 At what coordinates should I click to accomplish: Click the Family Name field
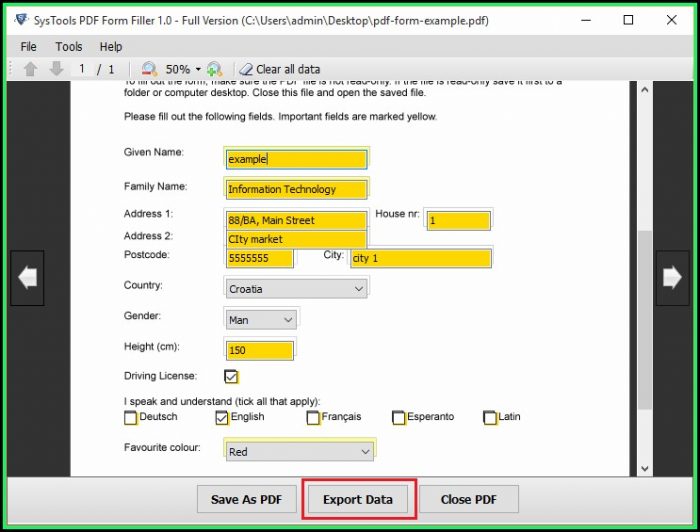click(296, 189)
